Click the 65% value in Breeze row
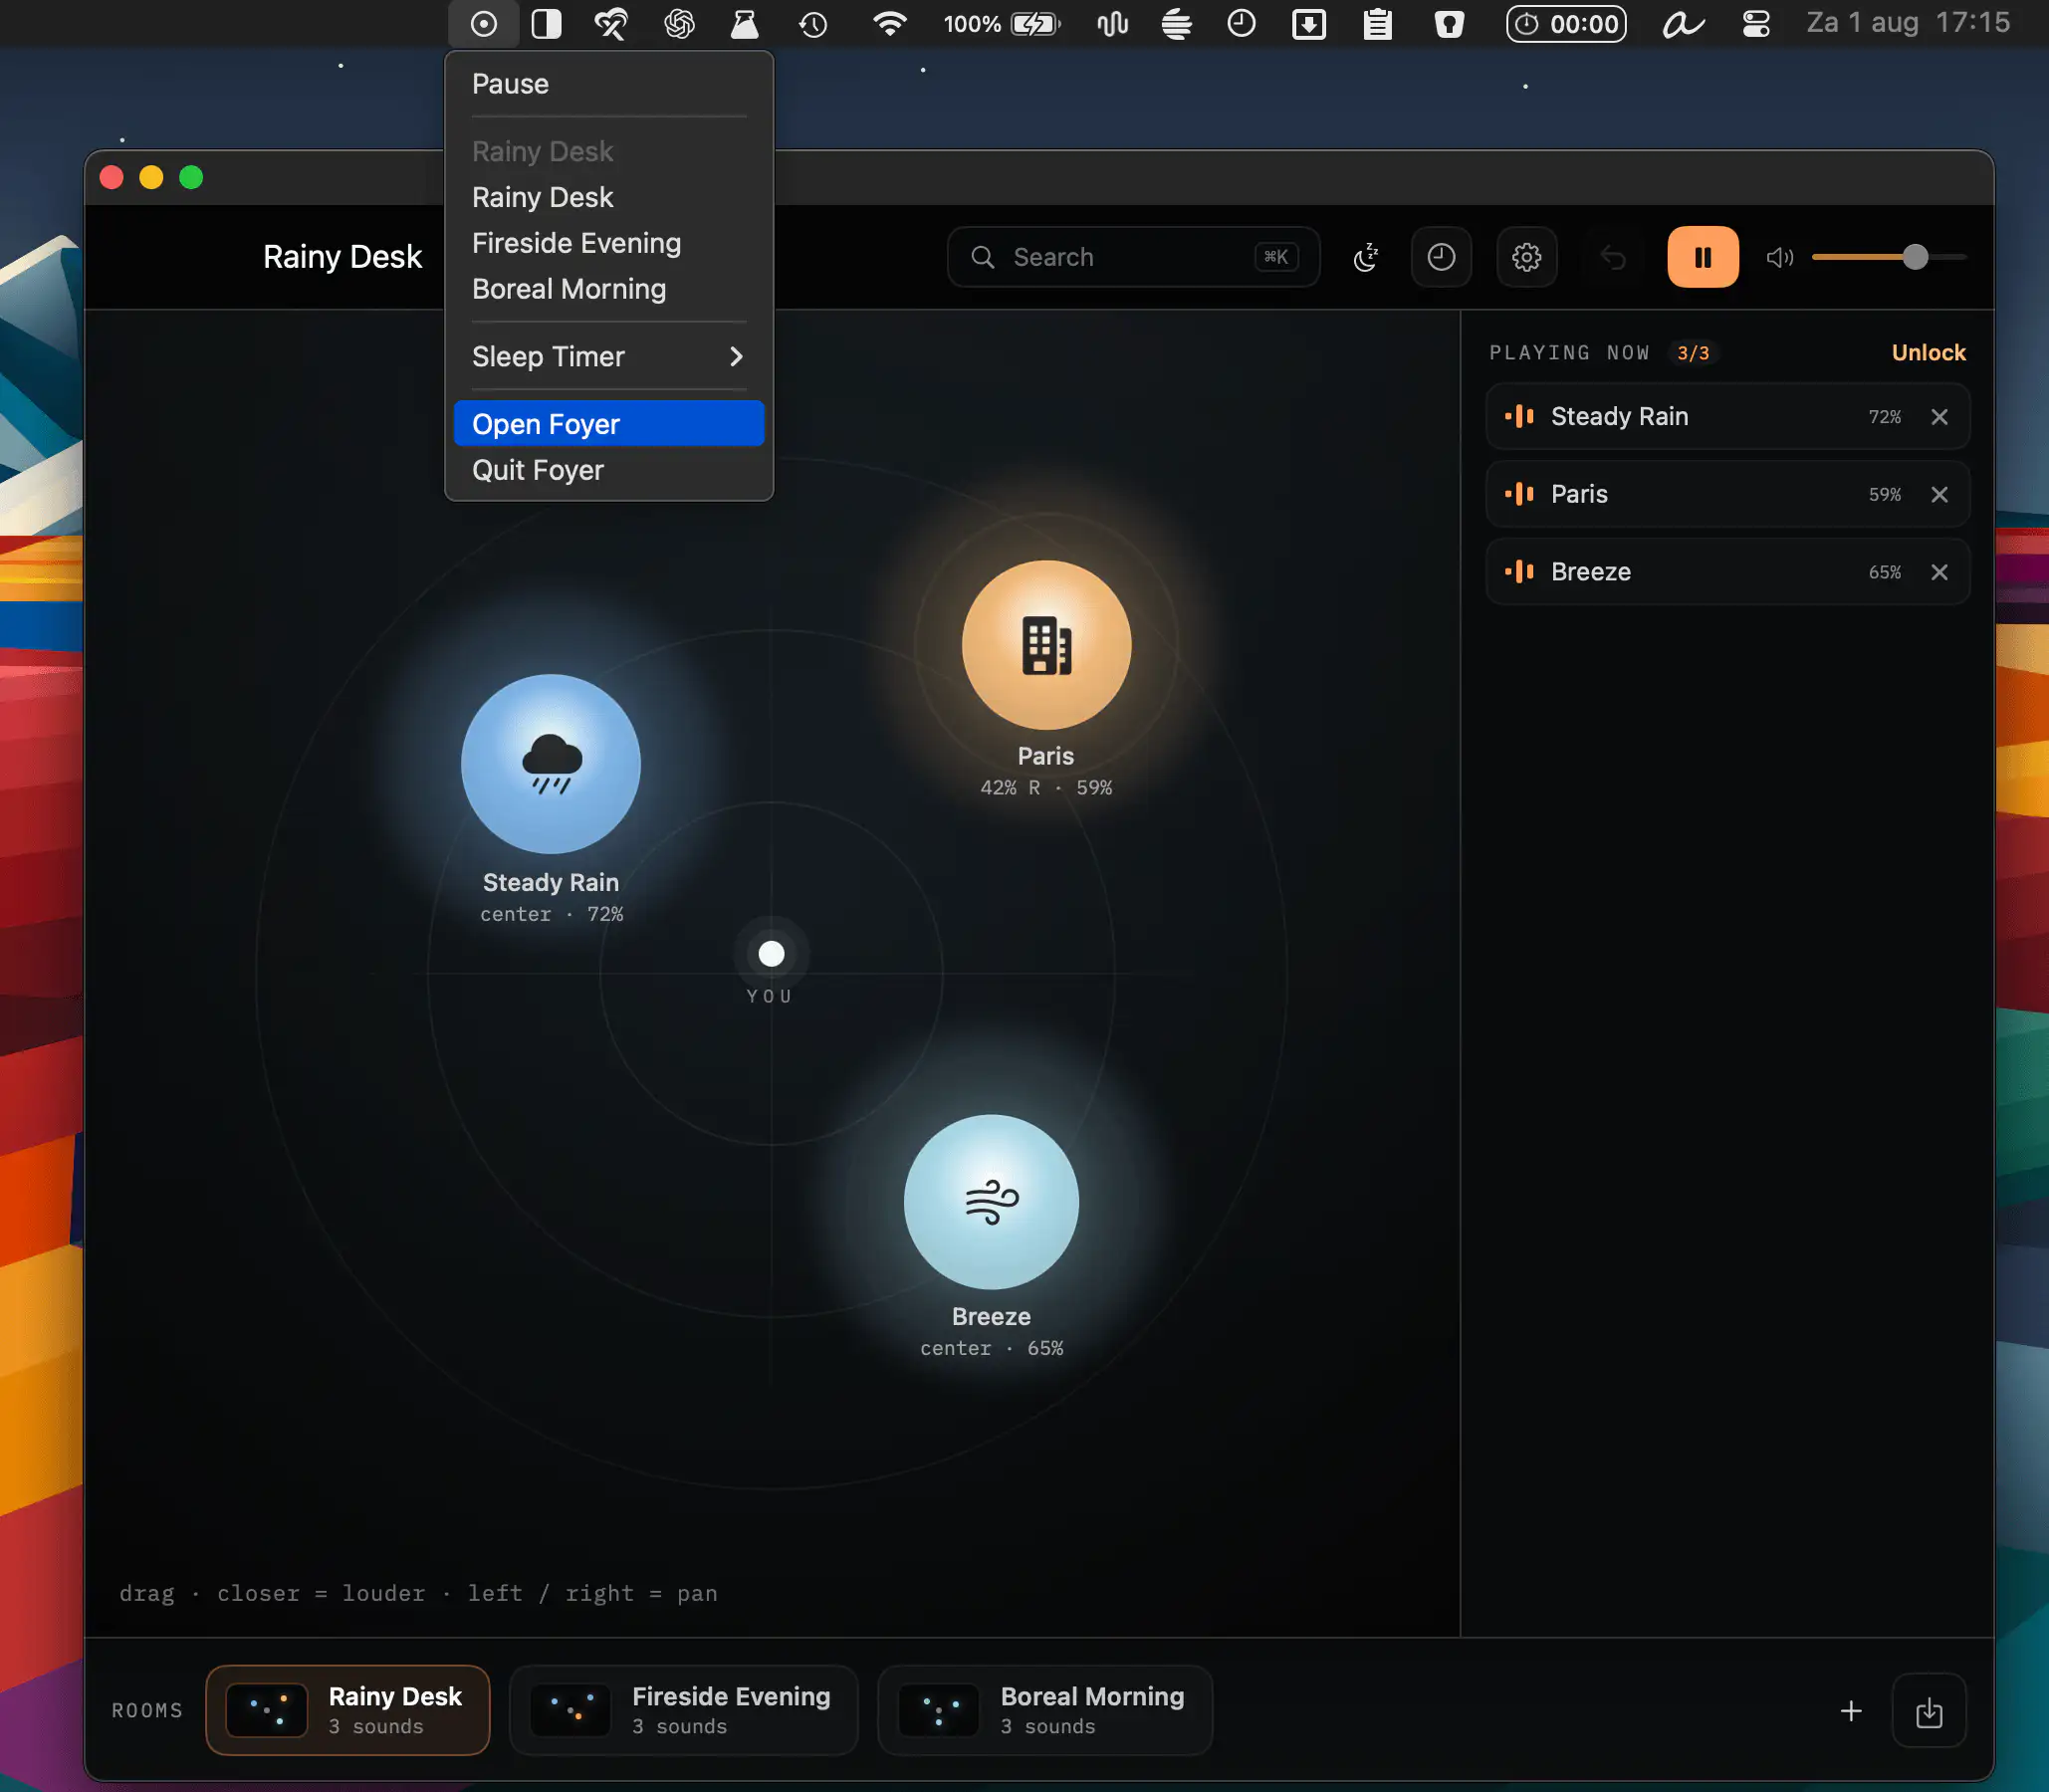 1884,572
